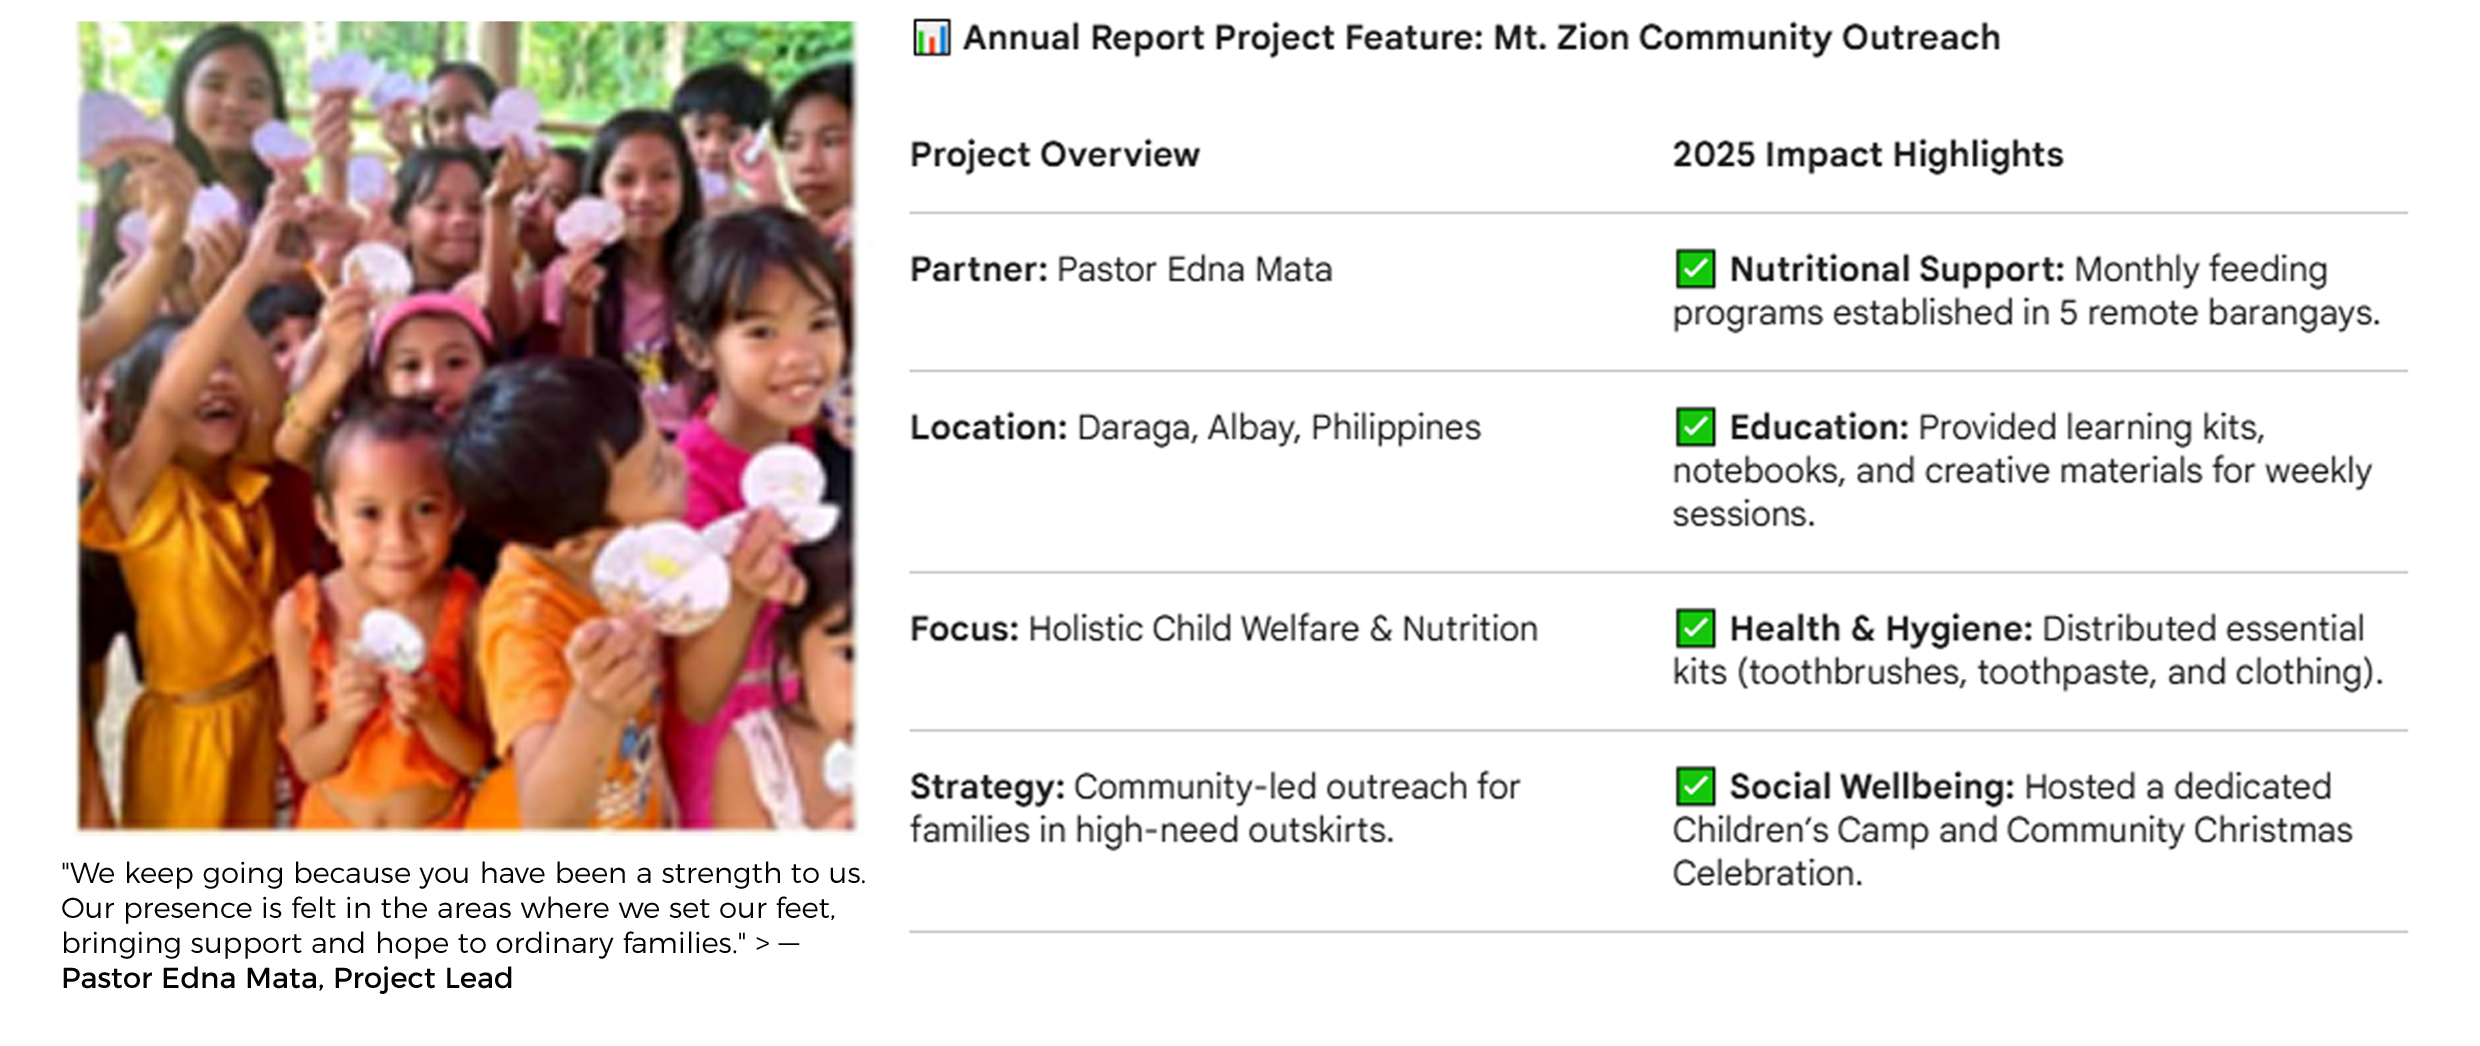Click the Education green checkmark
Viewport: 2480px width, 1046px height.
[1695, 427]
